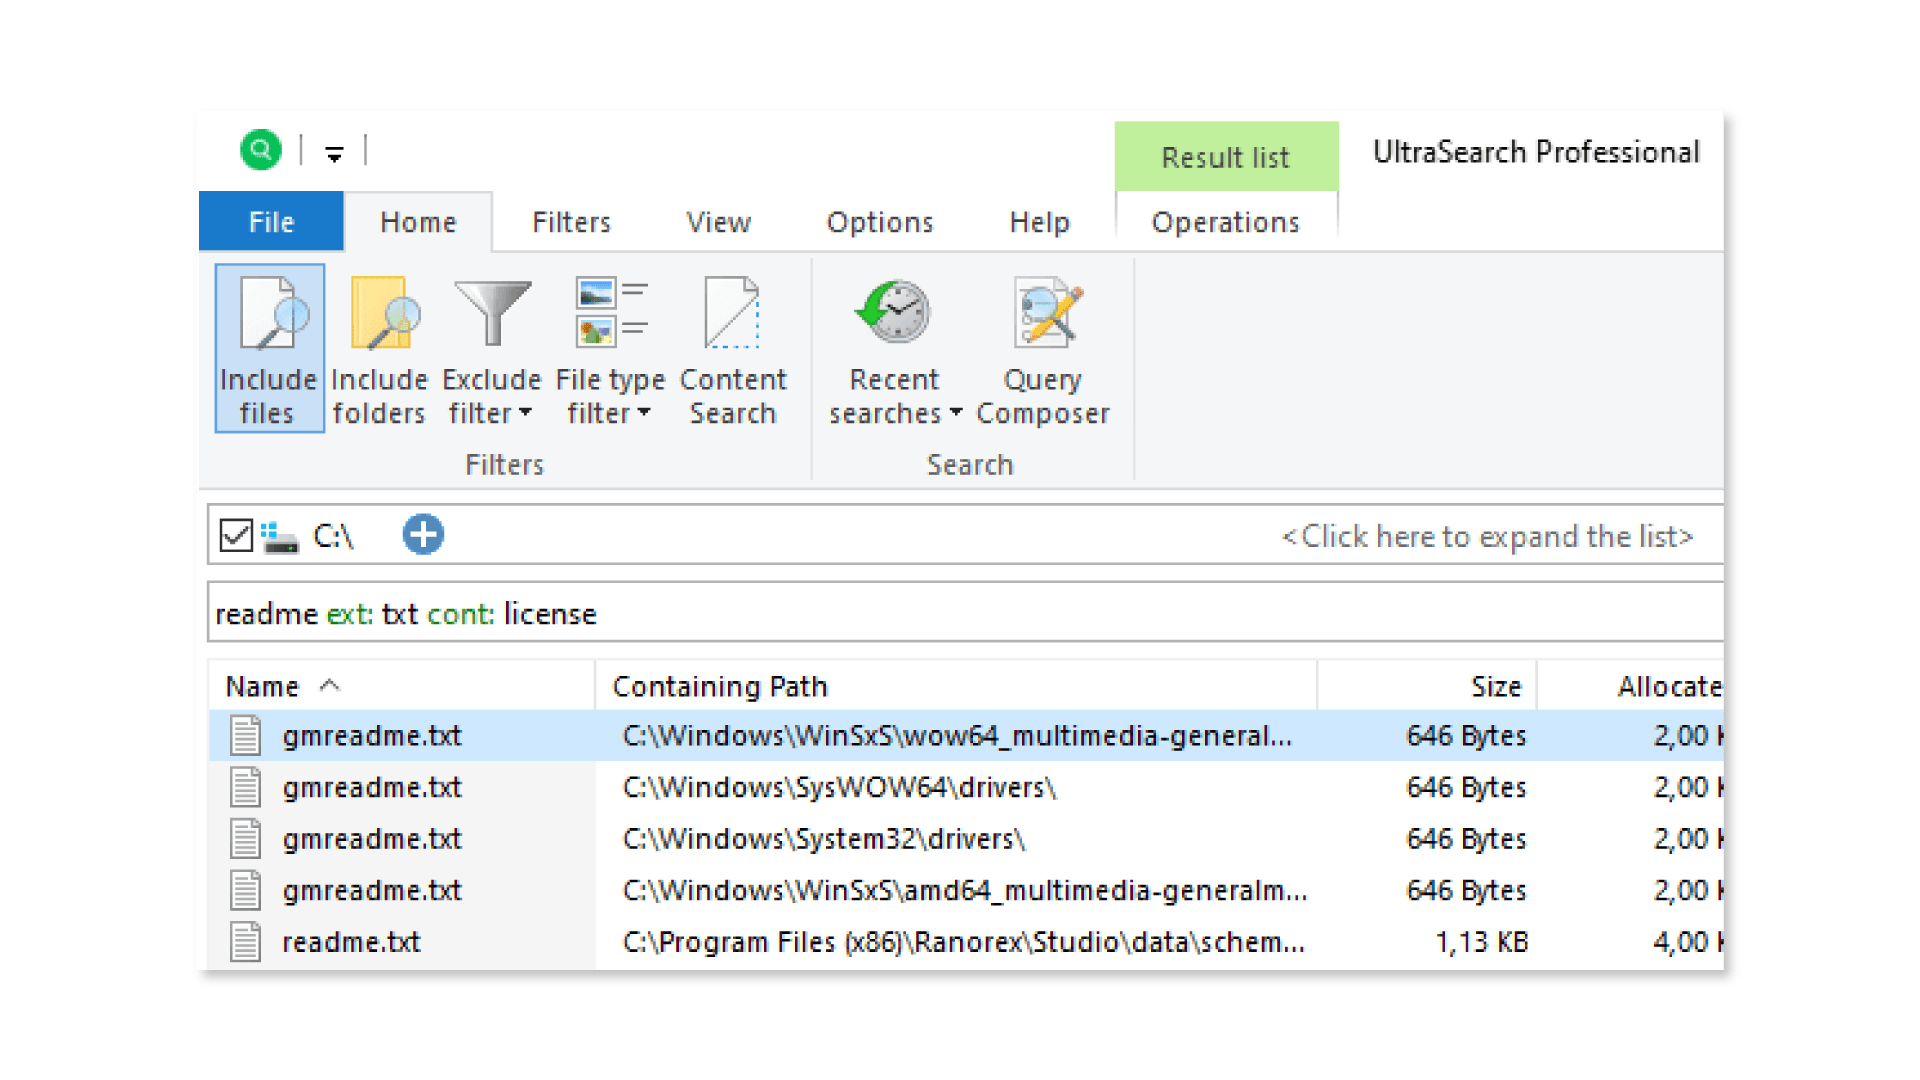Click the green UltraSearch app icon
Image resolution: width=1920 pixels, height=1080 pixels.
click(x=260, y=151)
